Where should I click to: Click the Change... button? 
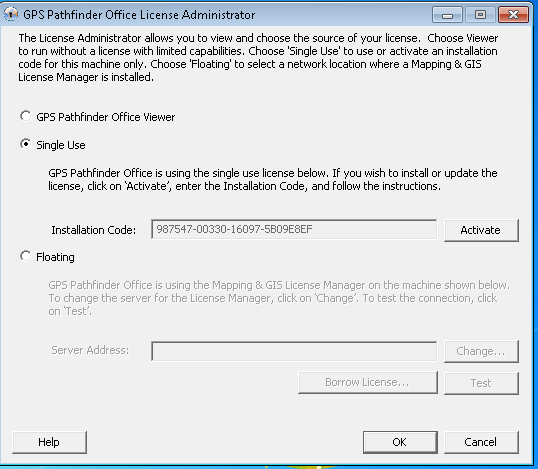click(x=481, y=351)
